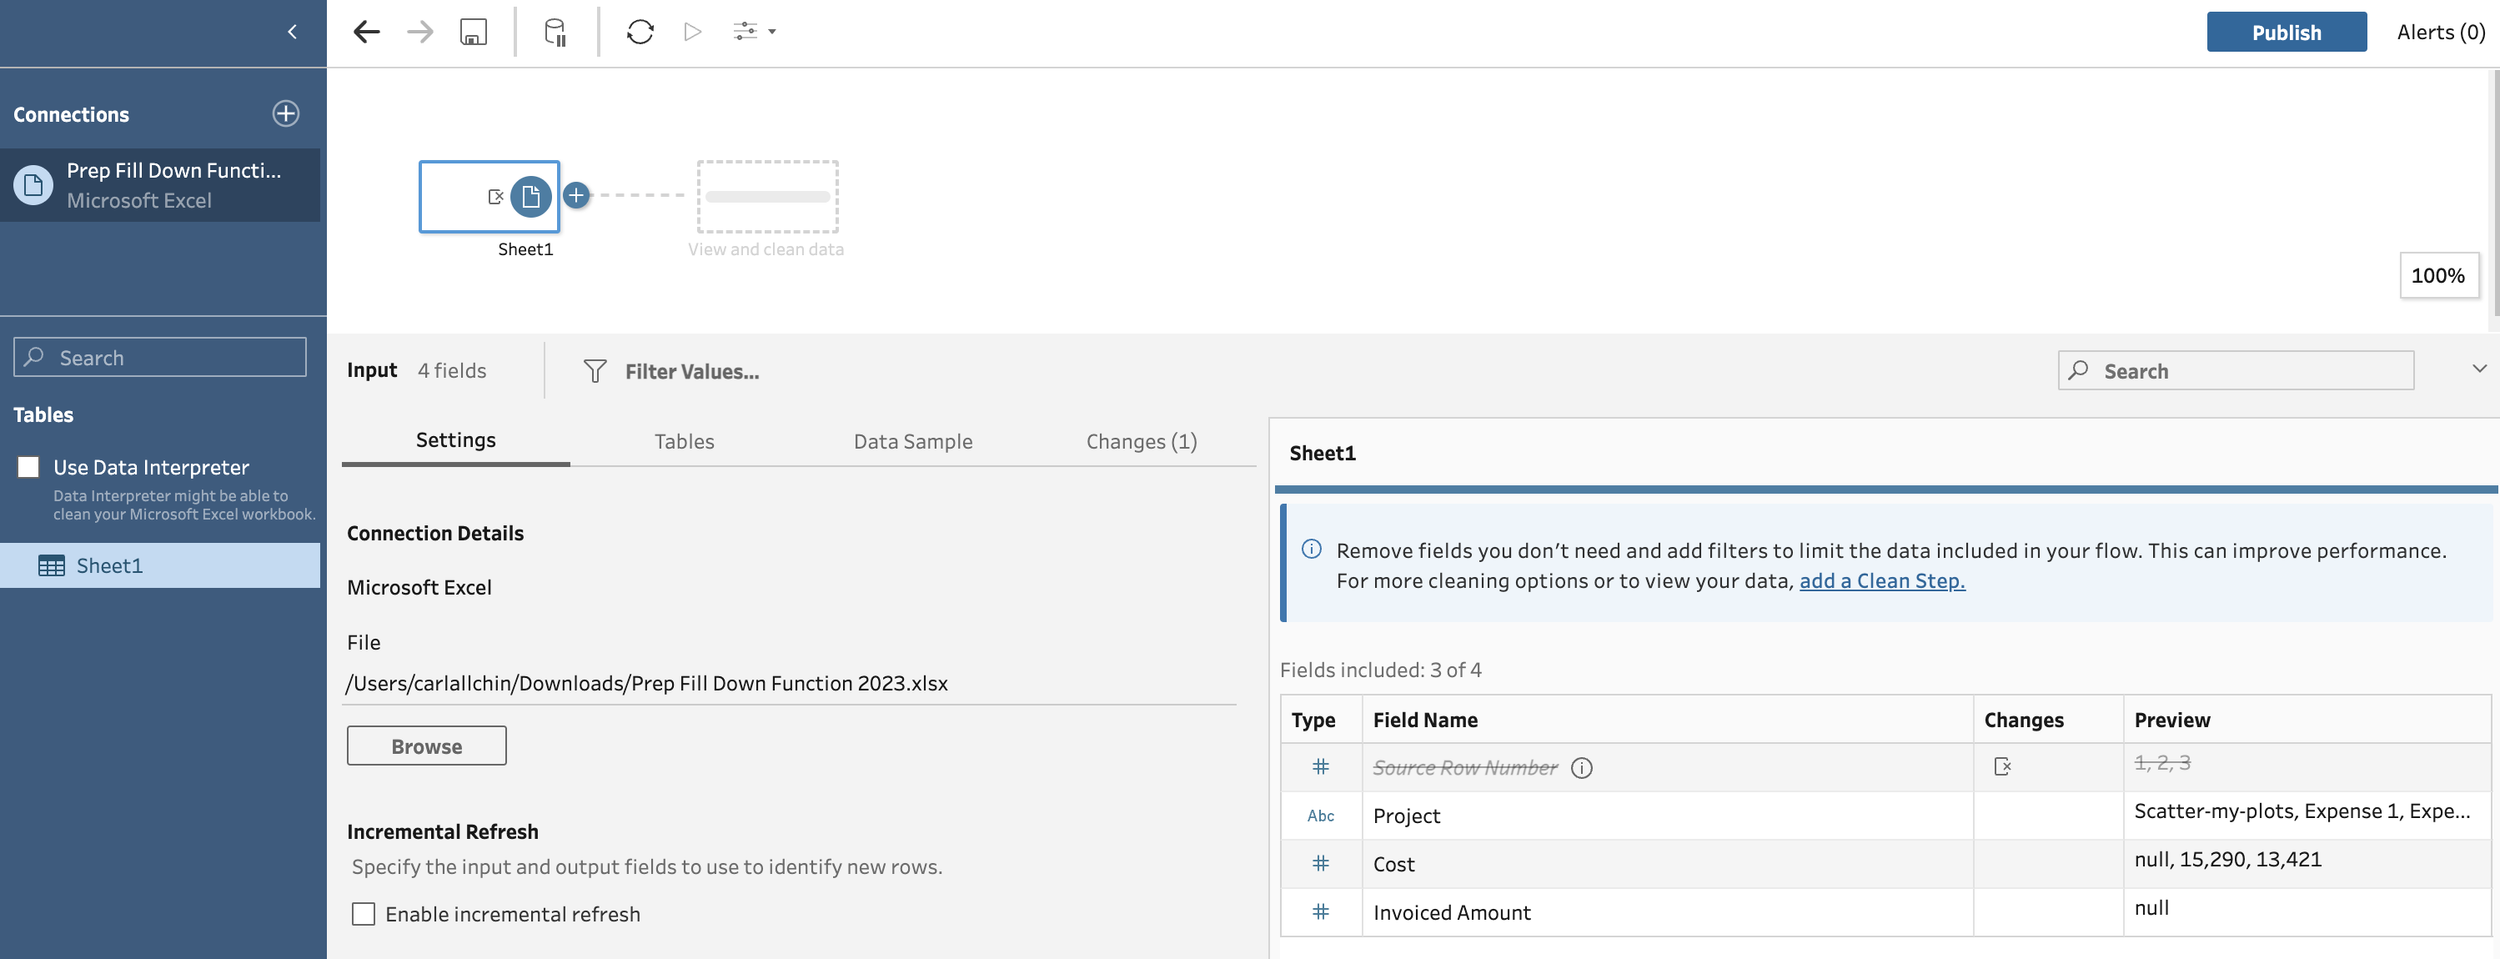Click info icon beside Source Row Number
The height and width of the screenshot is (959, 2500).
(1581, 768)
